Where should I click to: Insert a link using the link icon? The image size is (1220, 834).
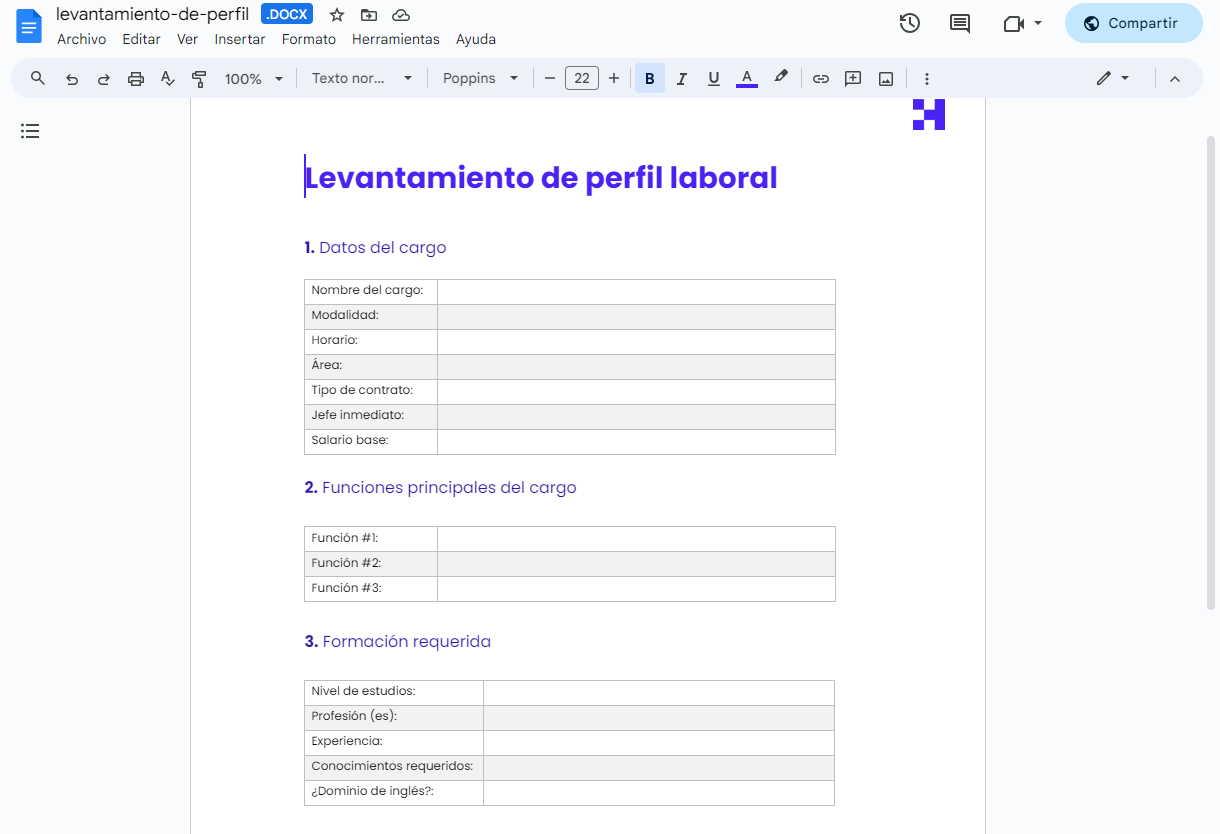click(x=820, y=77)
